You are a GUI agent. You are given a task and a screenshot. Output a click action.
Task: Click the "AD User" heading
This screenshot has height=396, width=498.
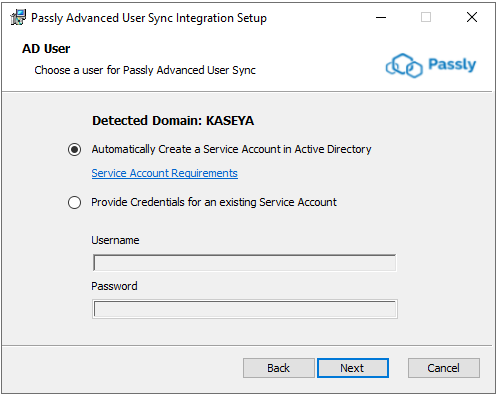point(46,49)
